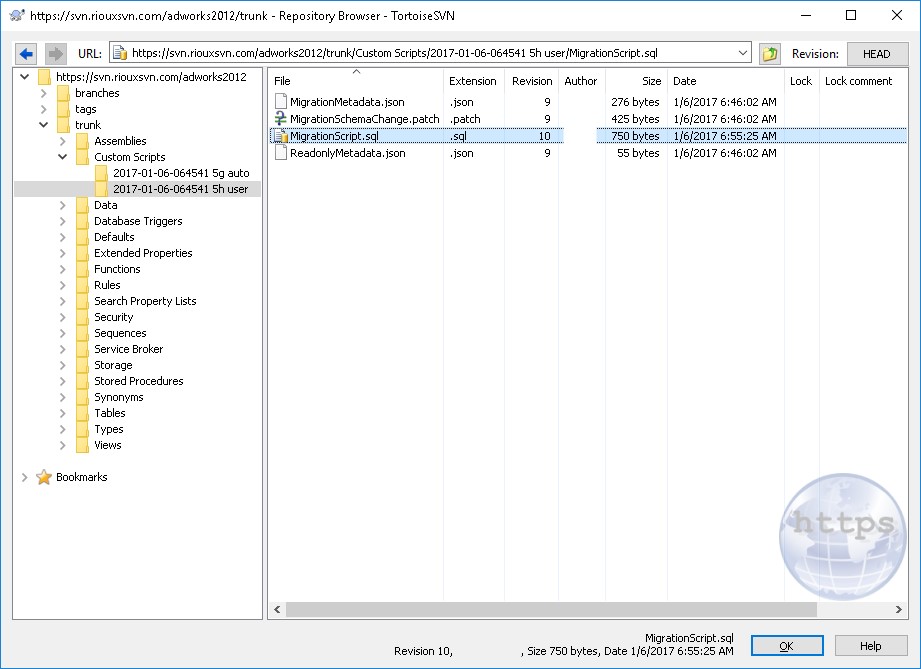Click the scrollbar right arrow

899,610
